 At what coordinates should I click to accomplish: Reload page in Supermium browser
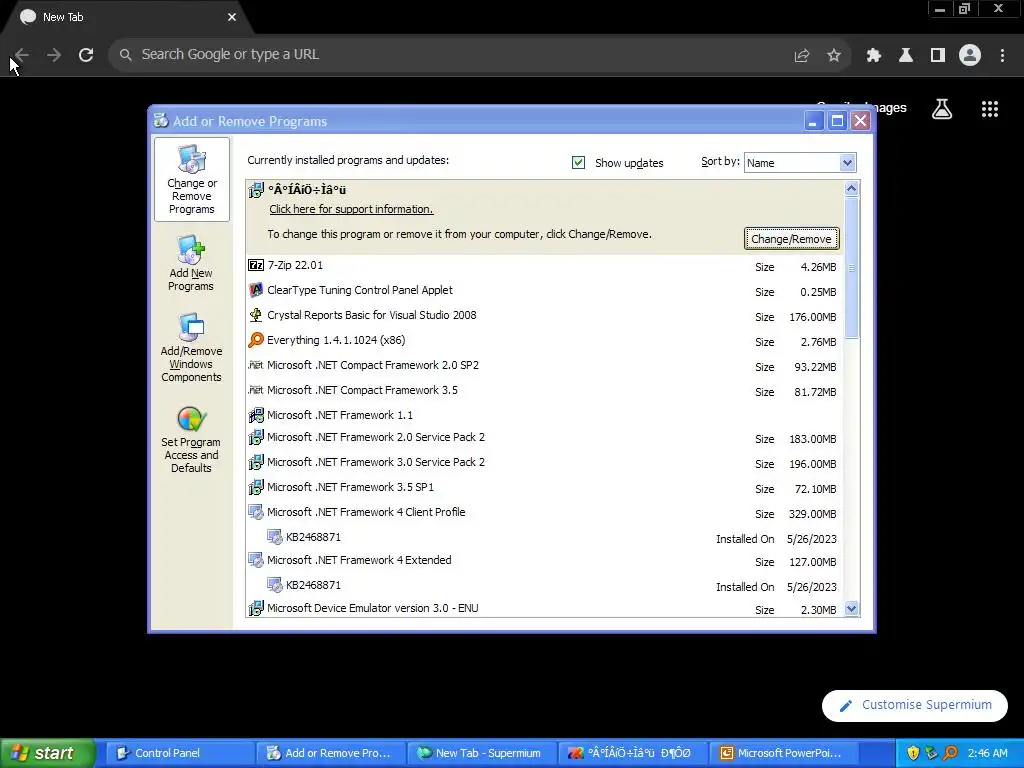[86, 55]
